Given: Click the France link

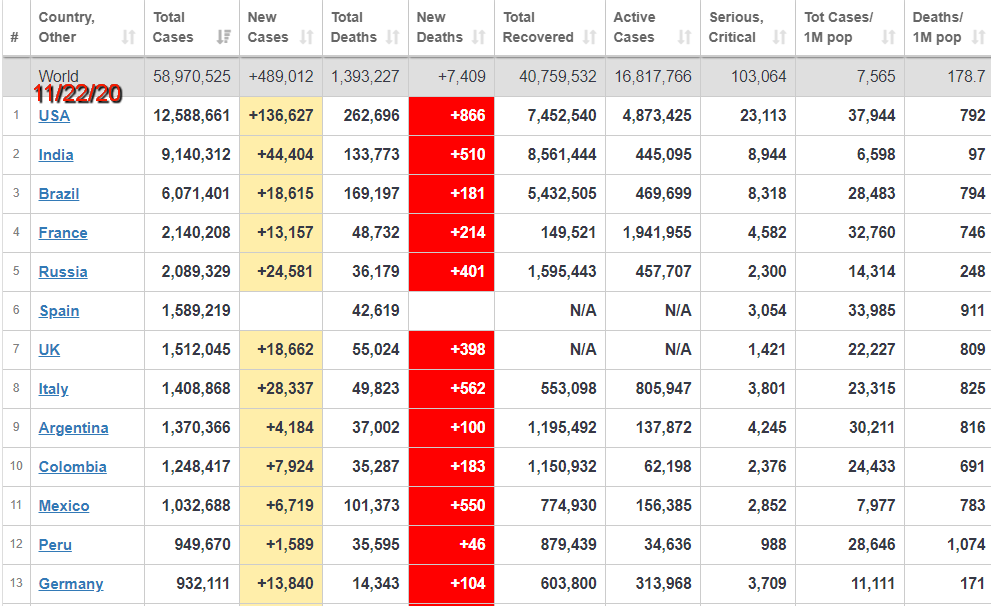Looking at the screenshot, I should point(63,233).
